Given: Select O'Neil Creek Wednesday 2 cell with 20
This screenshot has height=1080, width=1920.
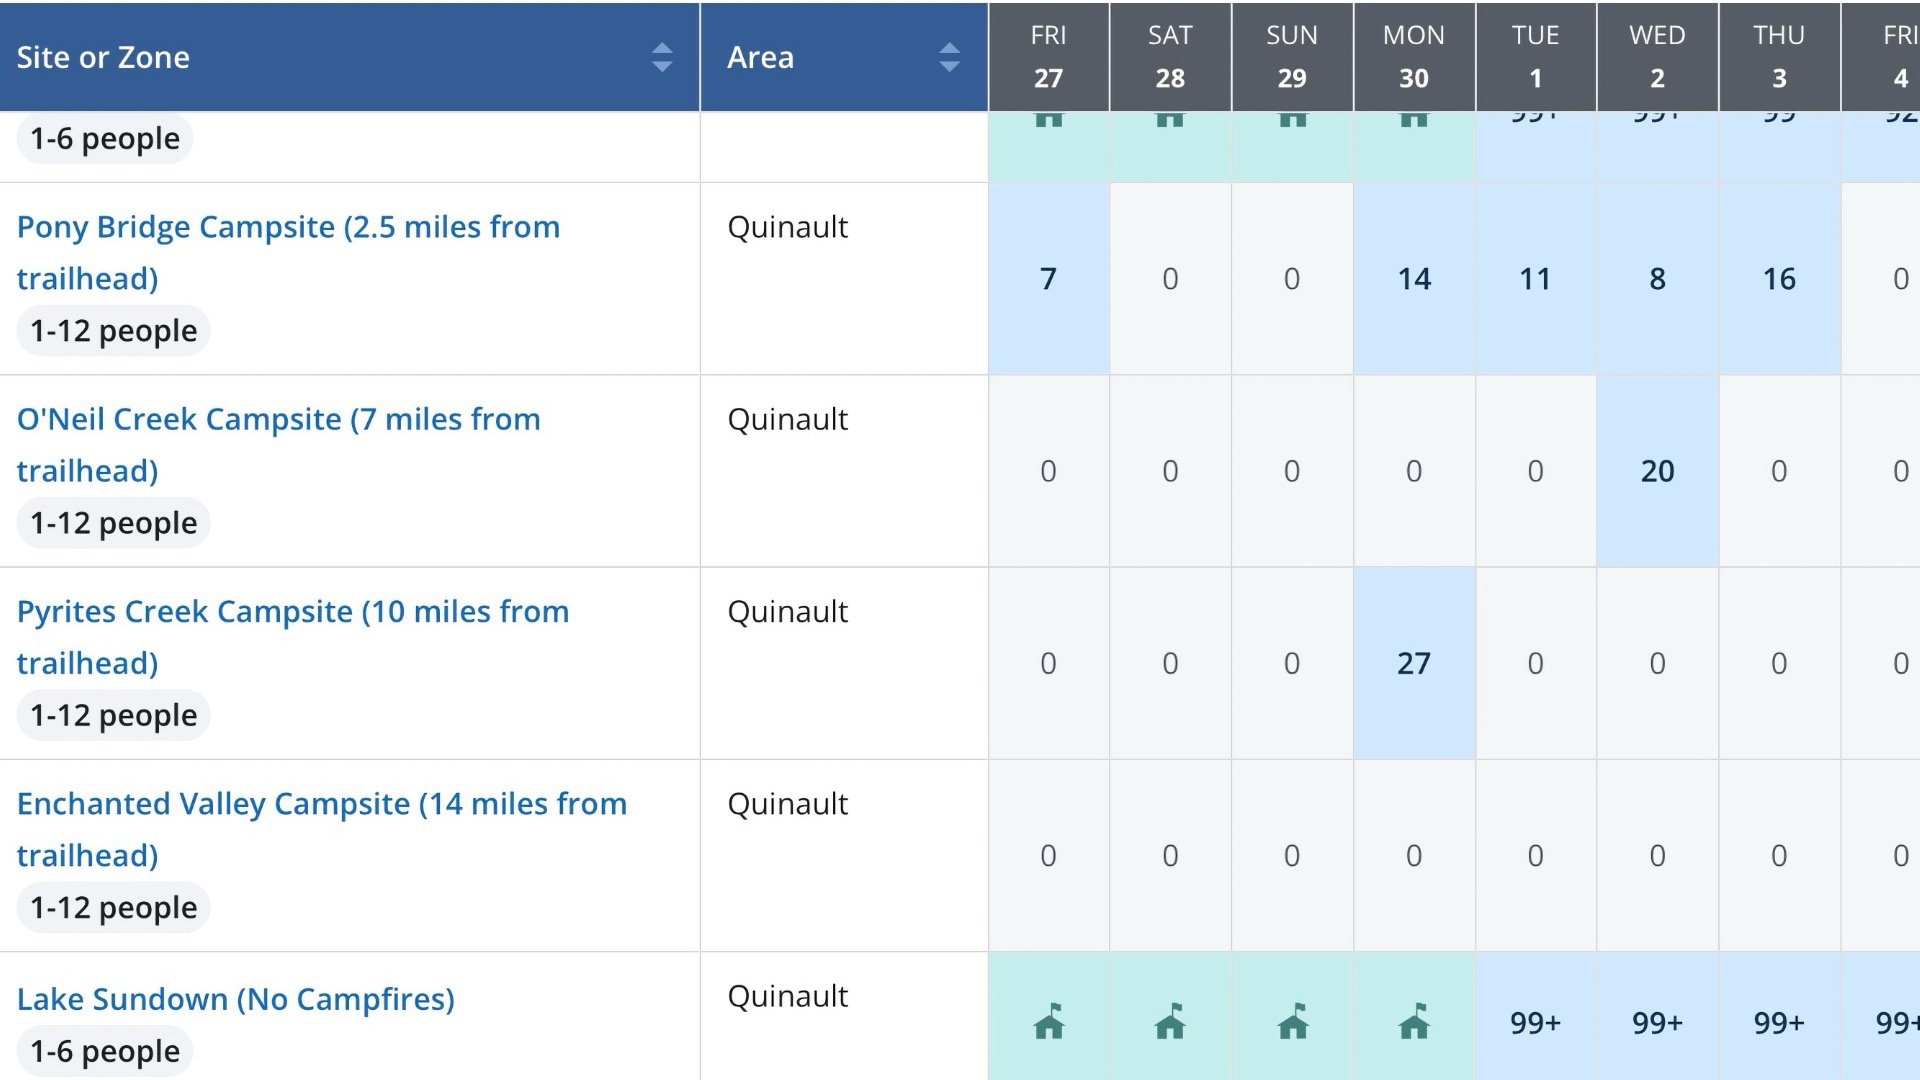Looking at the screenshot, I should [x=1657, y=470].
